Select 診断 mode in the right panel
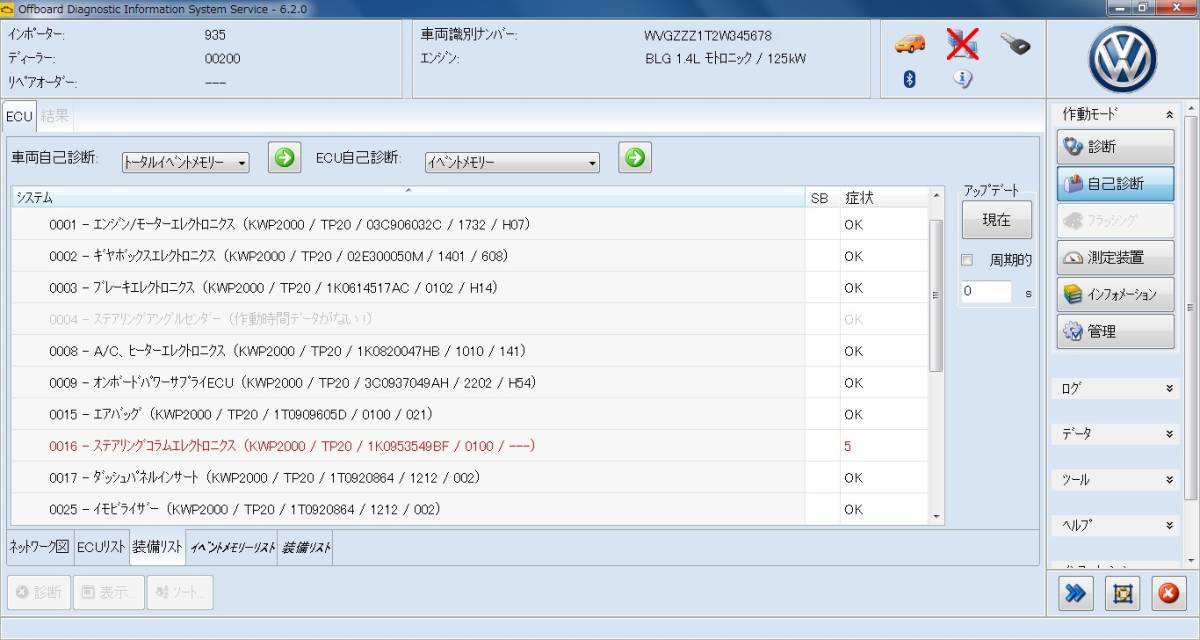Image resolution: width=1200 pixels, height=640 pixels. (1116, 147)
